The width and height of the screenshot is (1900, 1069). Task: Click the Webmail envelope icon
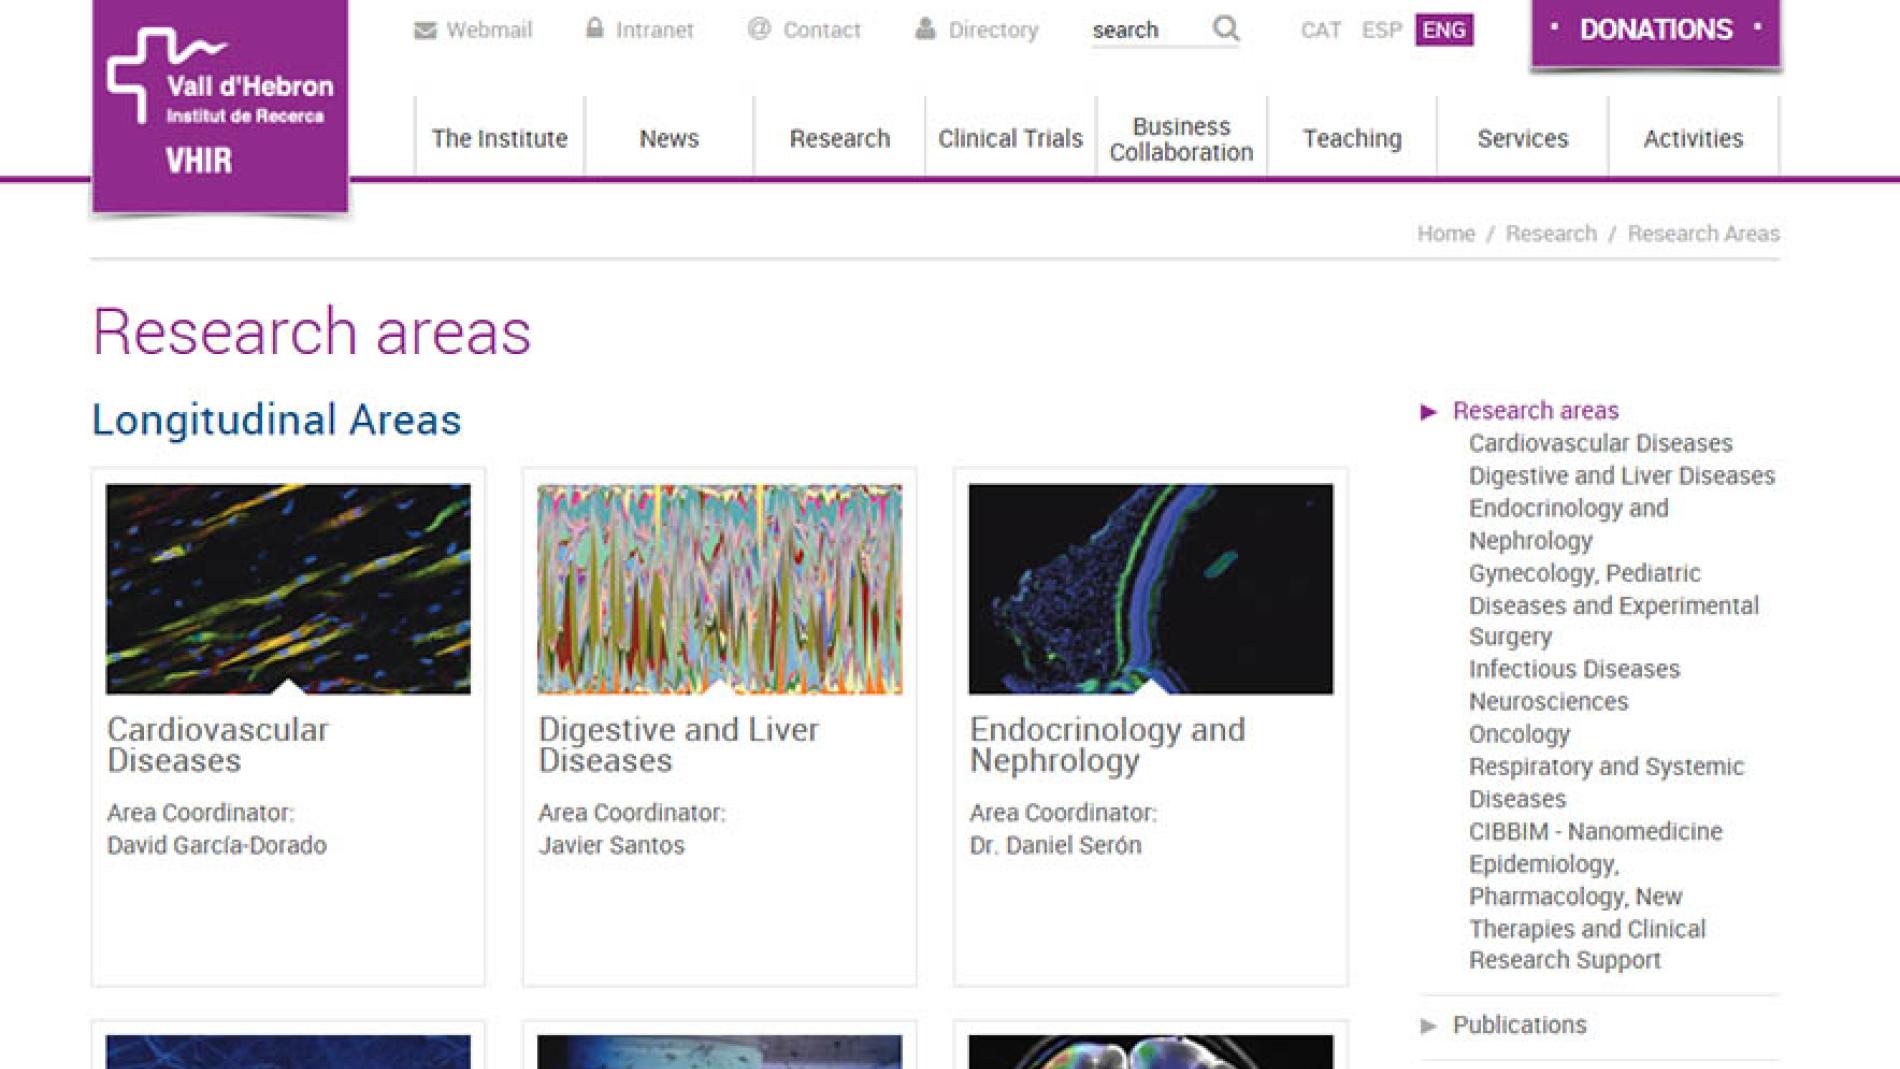[x=425, y=30]
